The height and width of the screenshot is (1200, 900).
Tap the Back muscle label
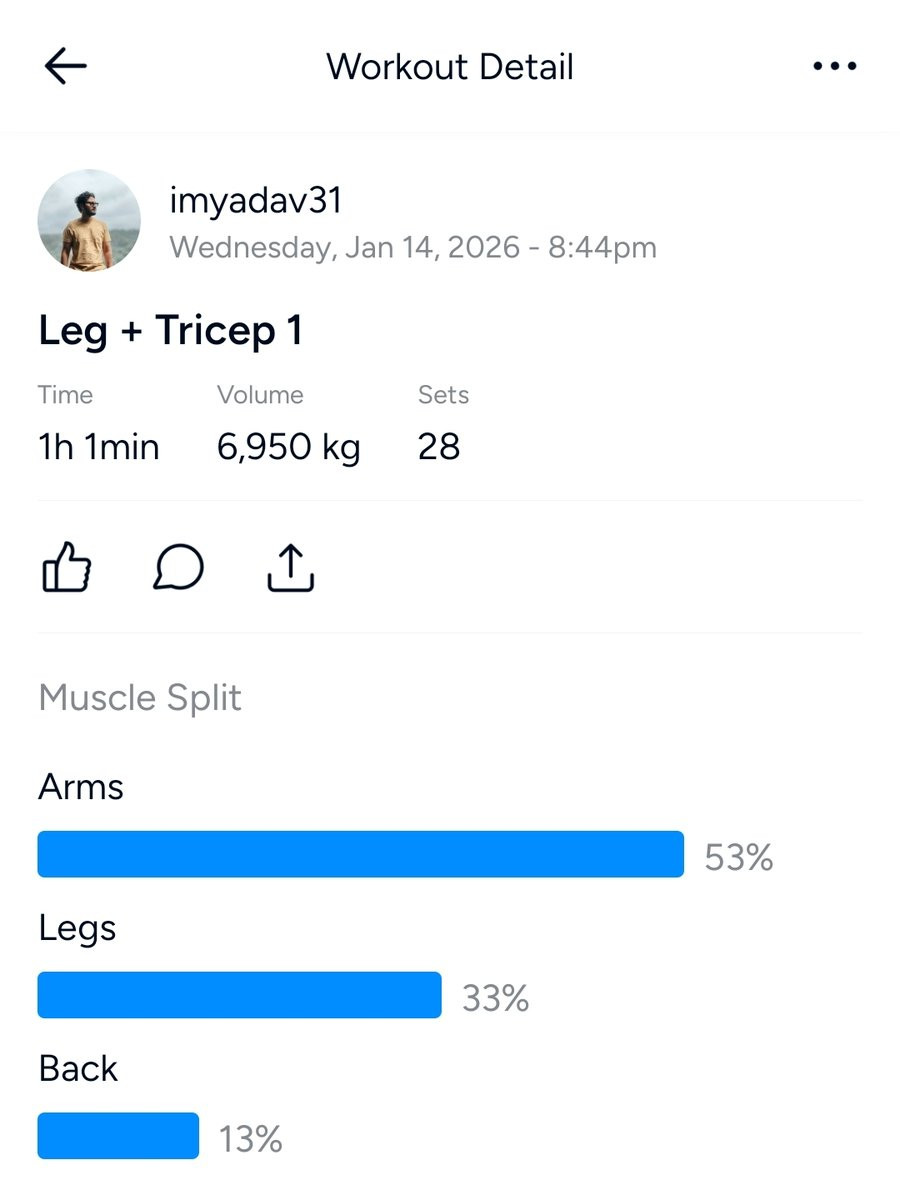pyautogui.click(x=78, y=1069)
